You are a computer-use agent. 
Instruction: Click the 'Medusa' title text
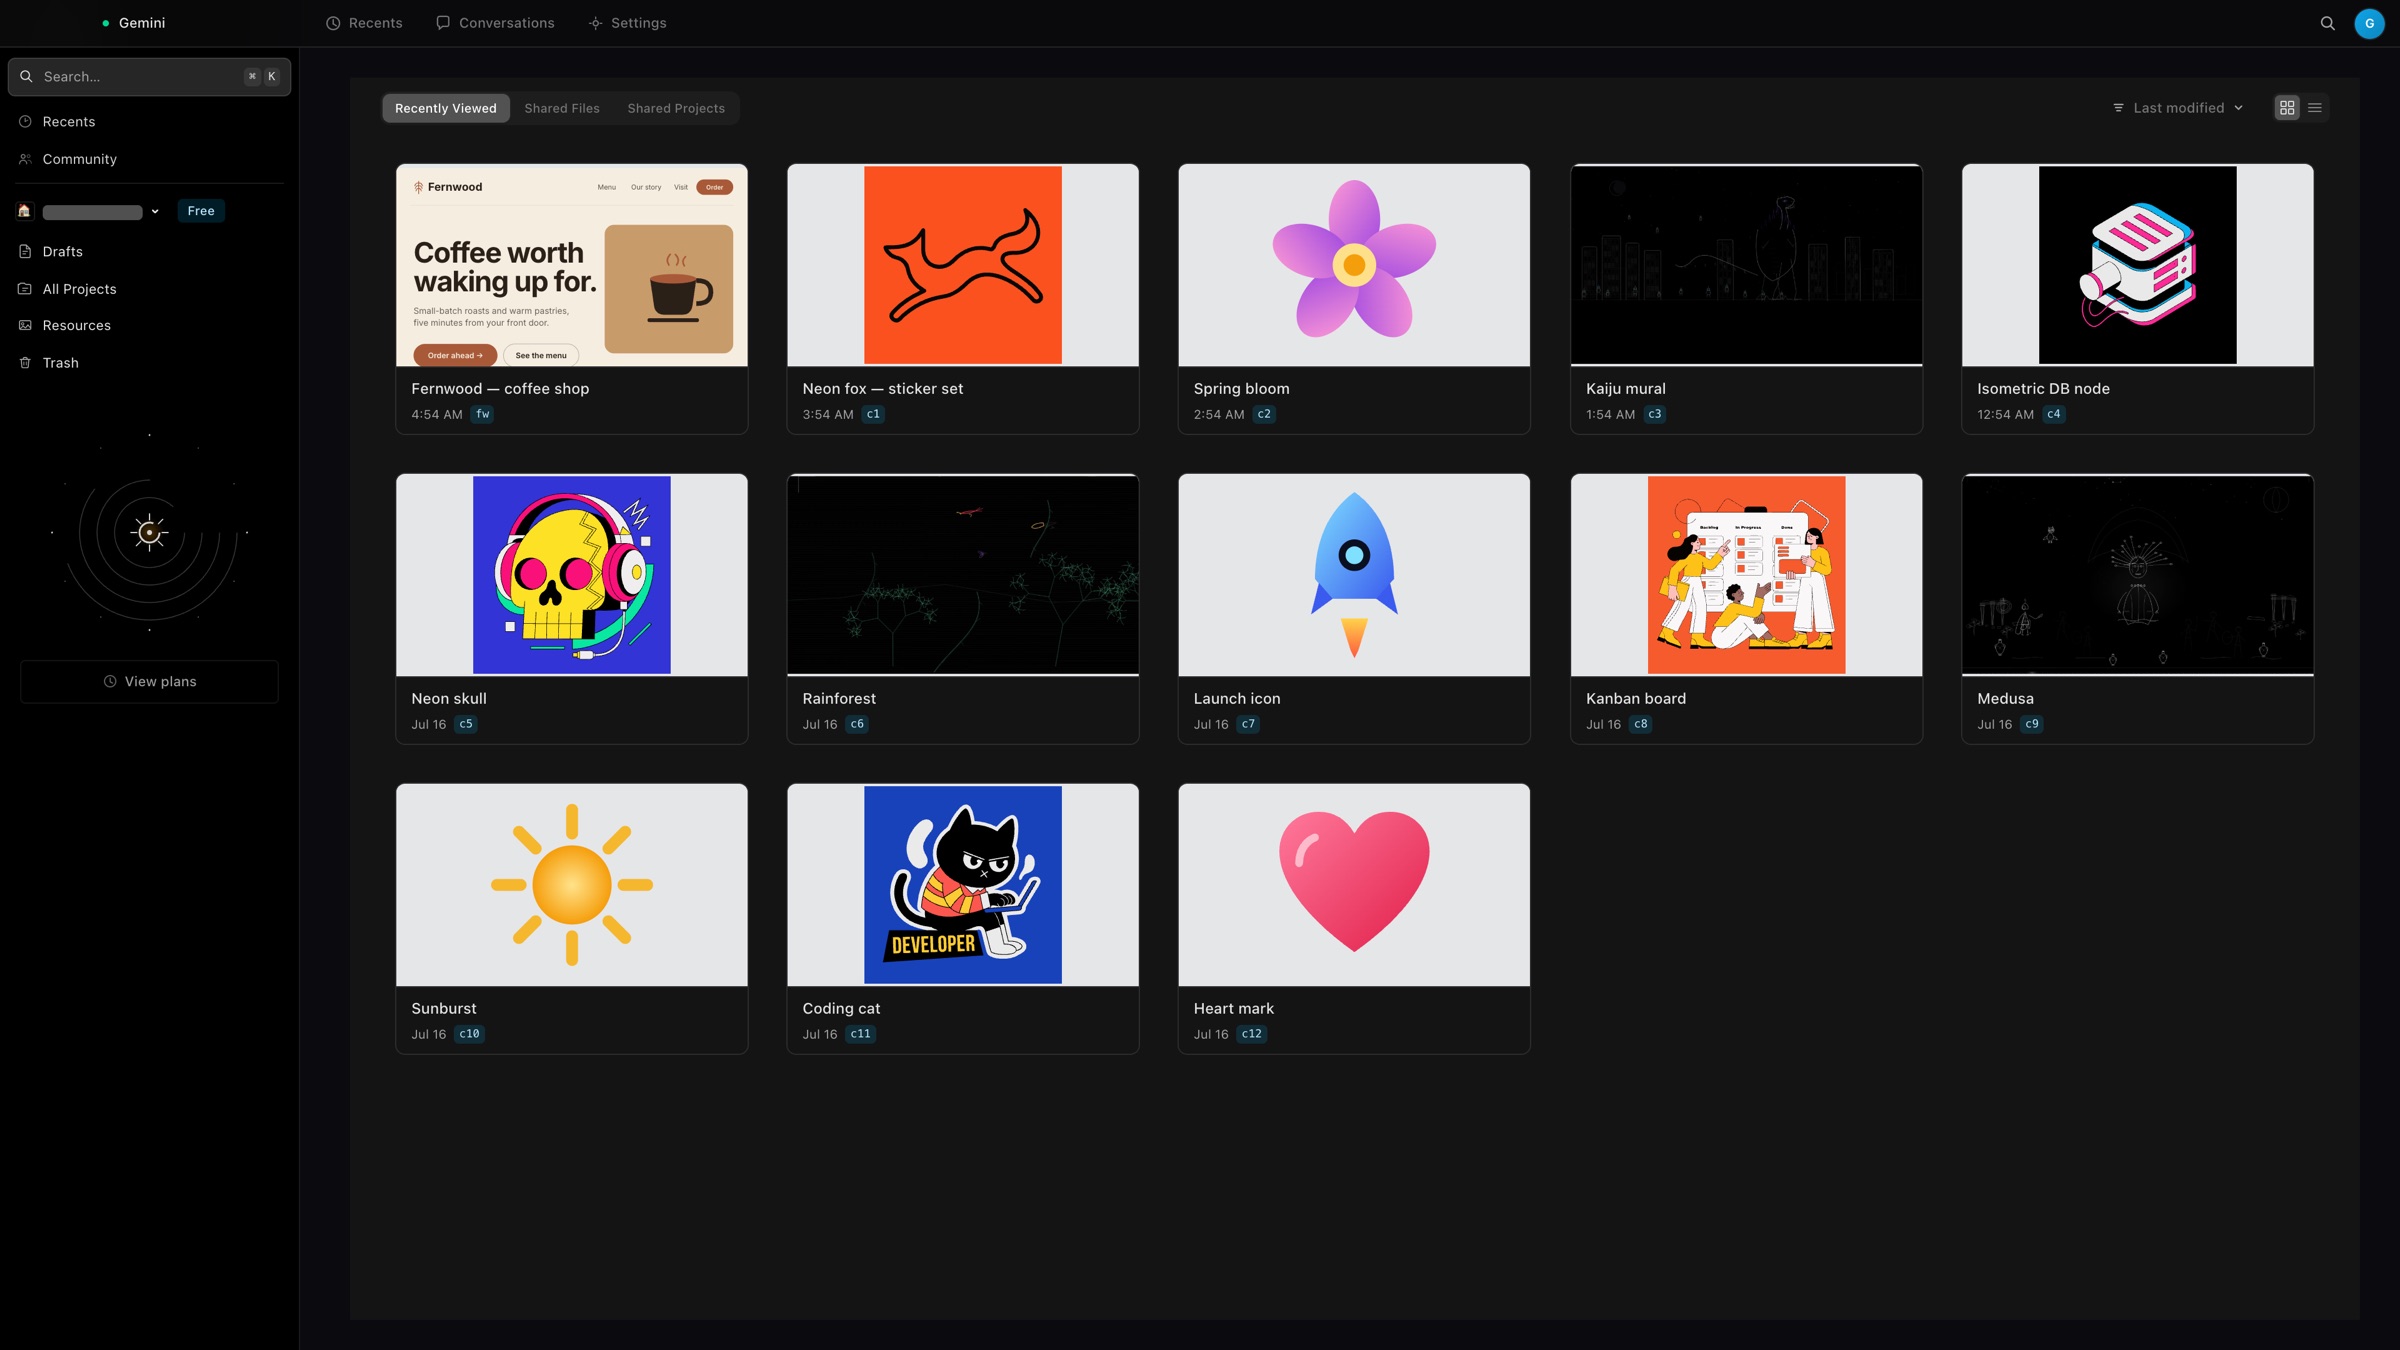(x=2005, y=699)
